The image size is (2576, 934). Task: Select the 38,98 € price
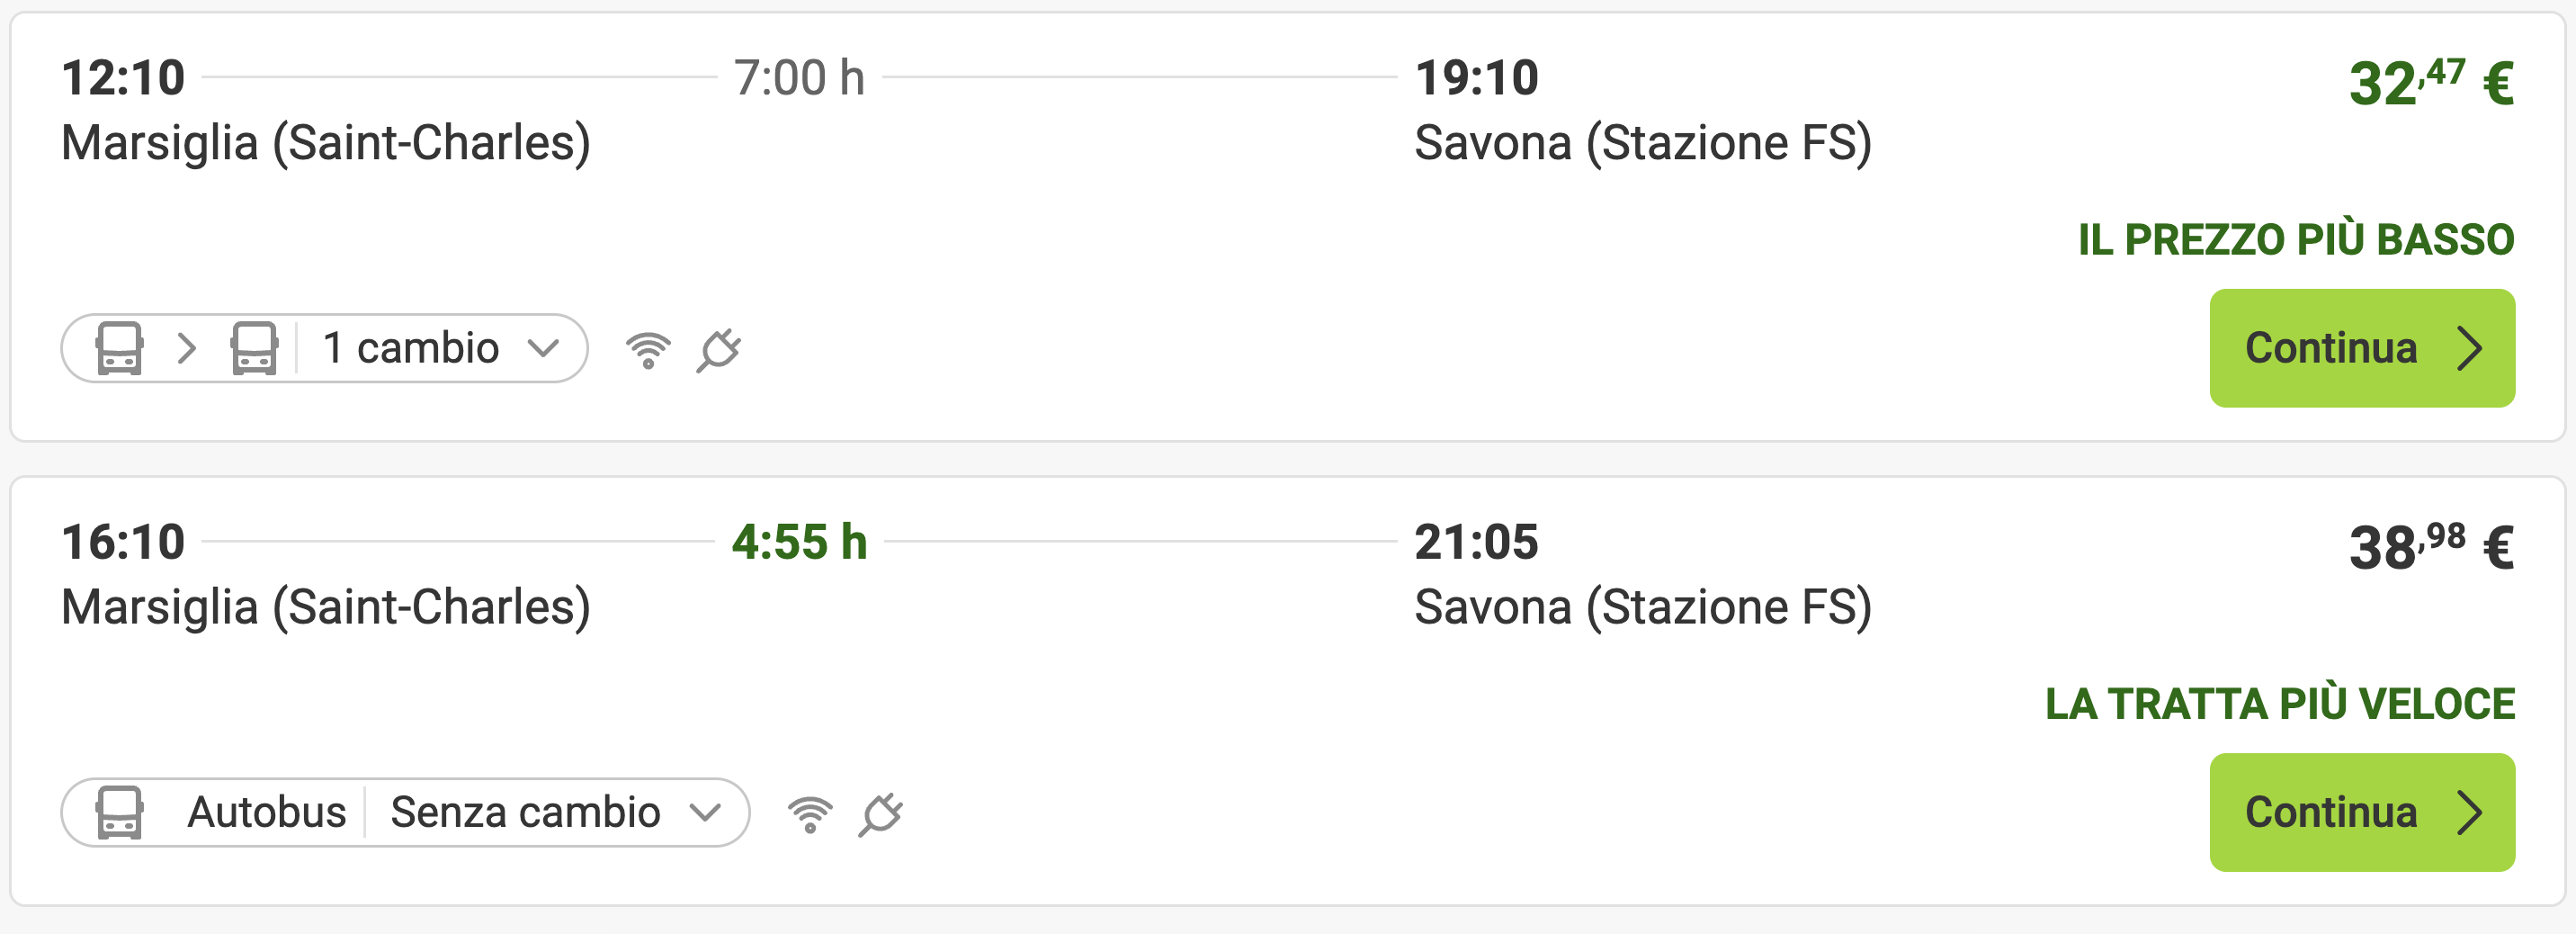2431,546
